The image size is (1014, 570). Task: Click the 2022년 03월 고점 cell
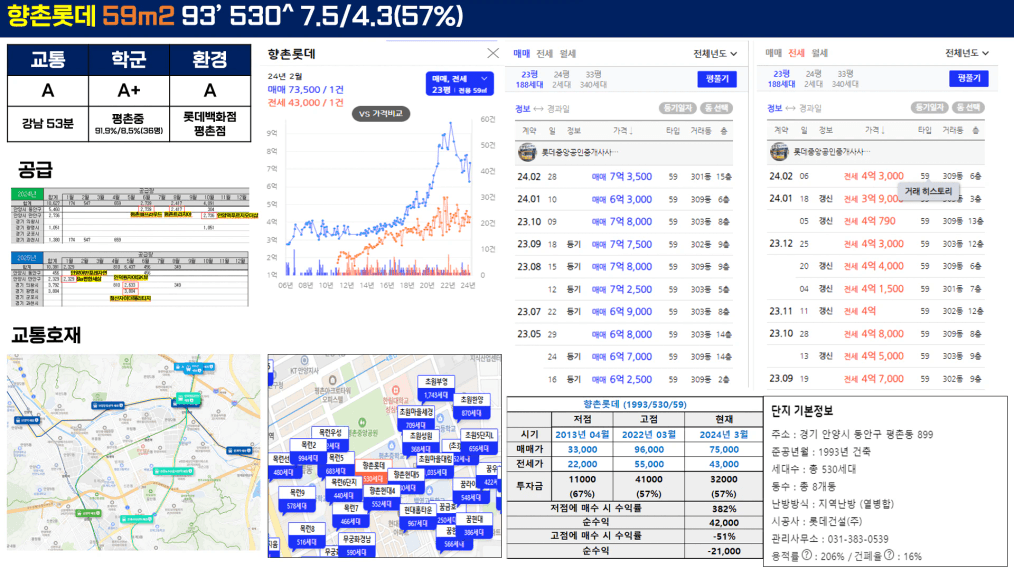point(649,435)
